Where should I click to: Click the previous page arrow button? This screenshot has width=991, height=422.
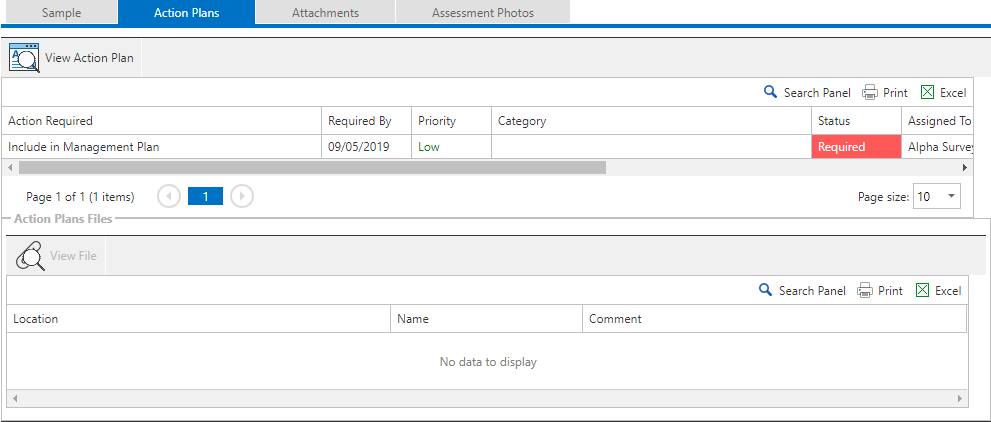point(169,197)
